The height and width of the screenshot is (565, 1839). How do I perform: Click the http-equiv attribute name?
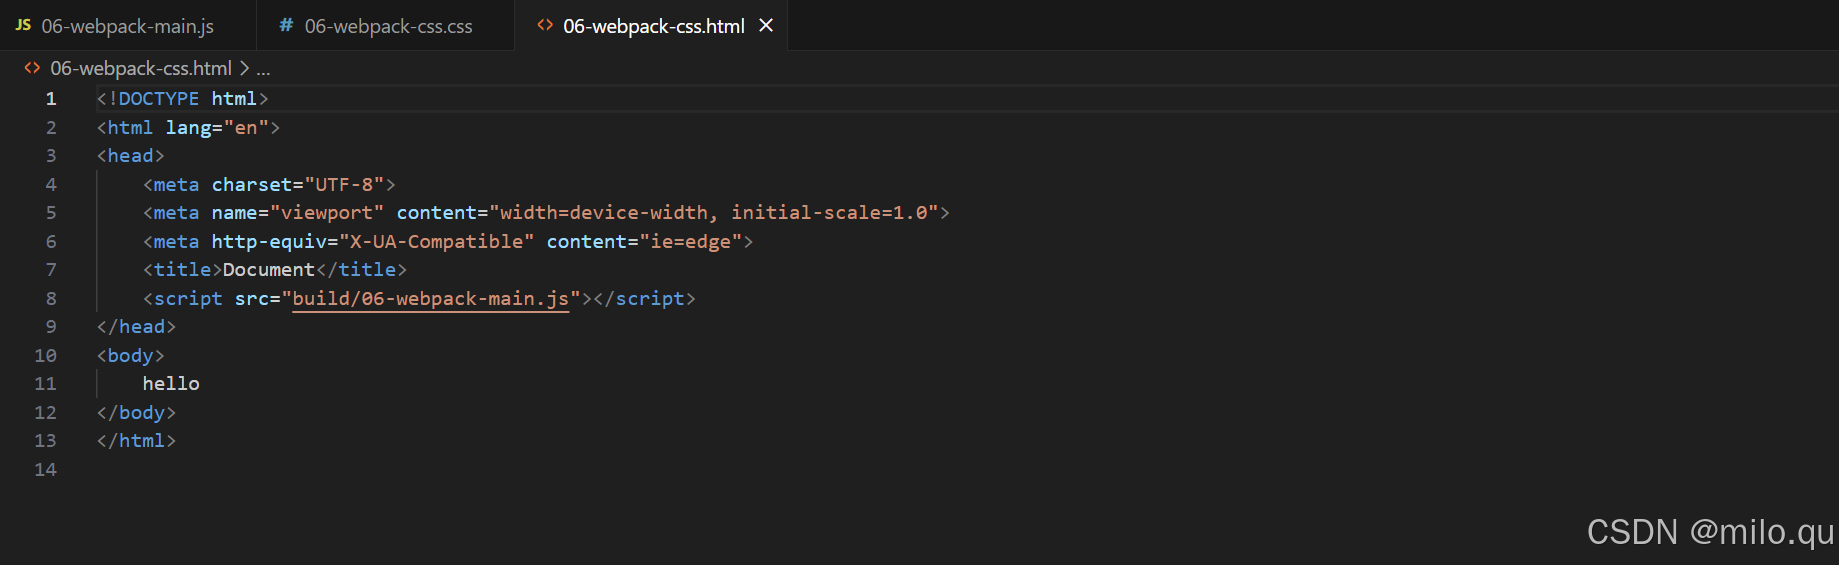(x=269, y=242)
